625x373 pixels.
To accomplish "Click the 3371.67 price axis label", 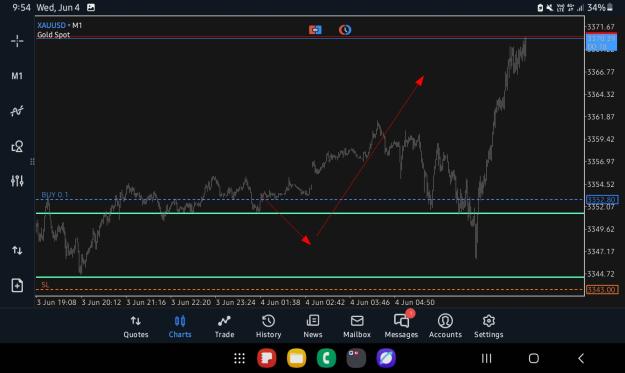I will (601, 27).
